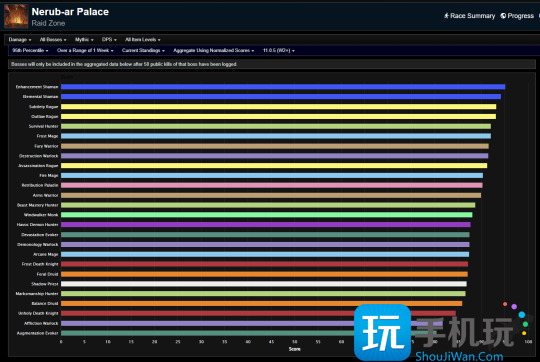Click the Frost Death Knight red bar
Image resolution: width=540 pixels, height=362 pixels.
coord(264,264)
